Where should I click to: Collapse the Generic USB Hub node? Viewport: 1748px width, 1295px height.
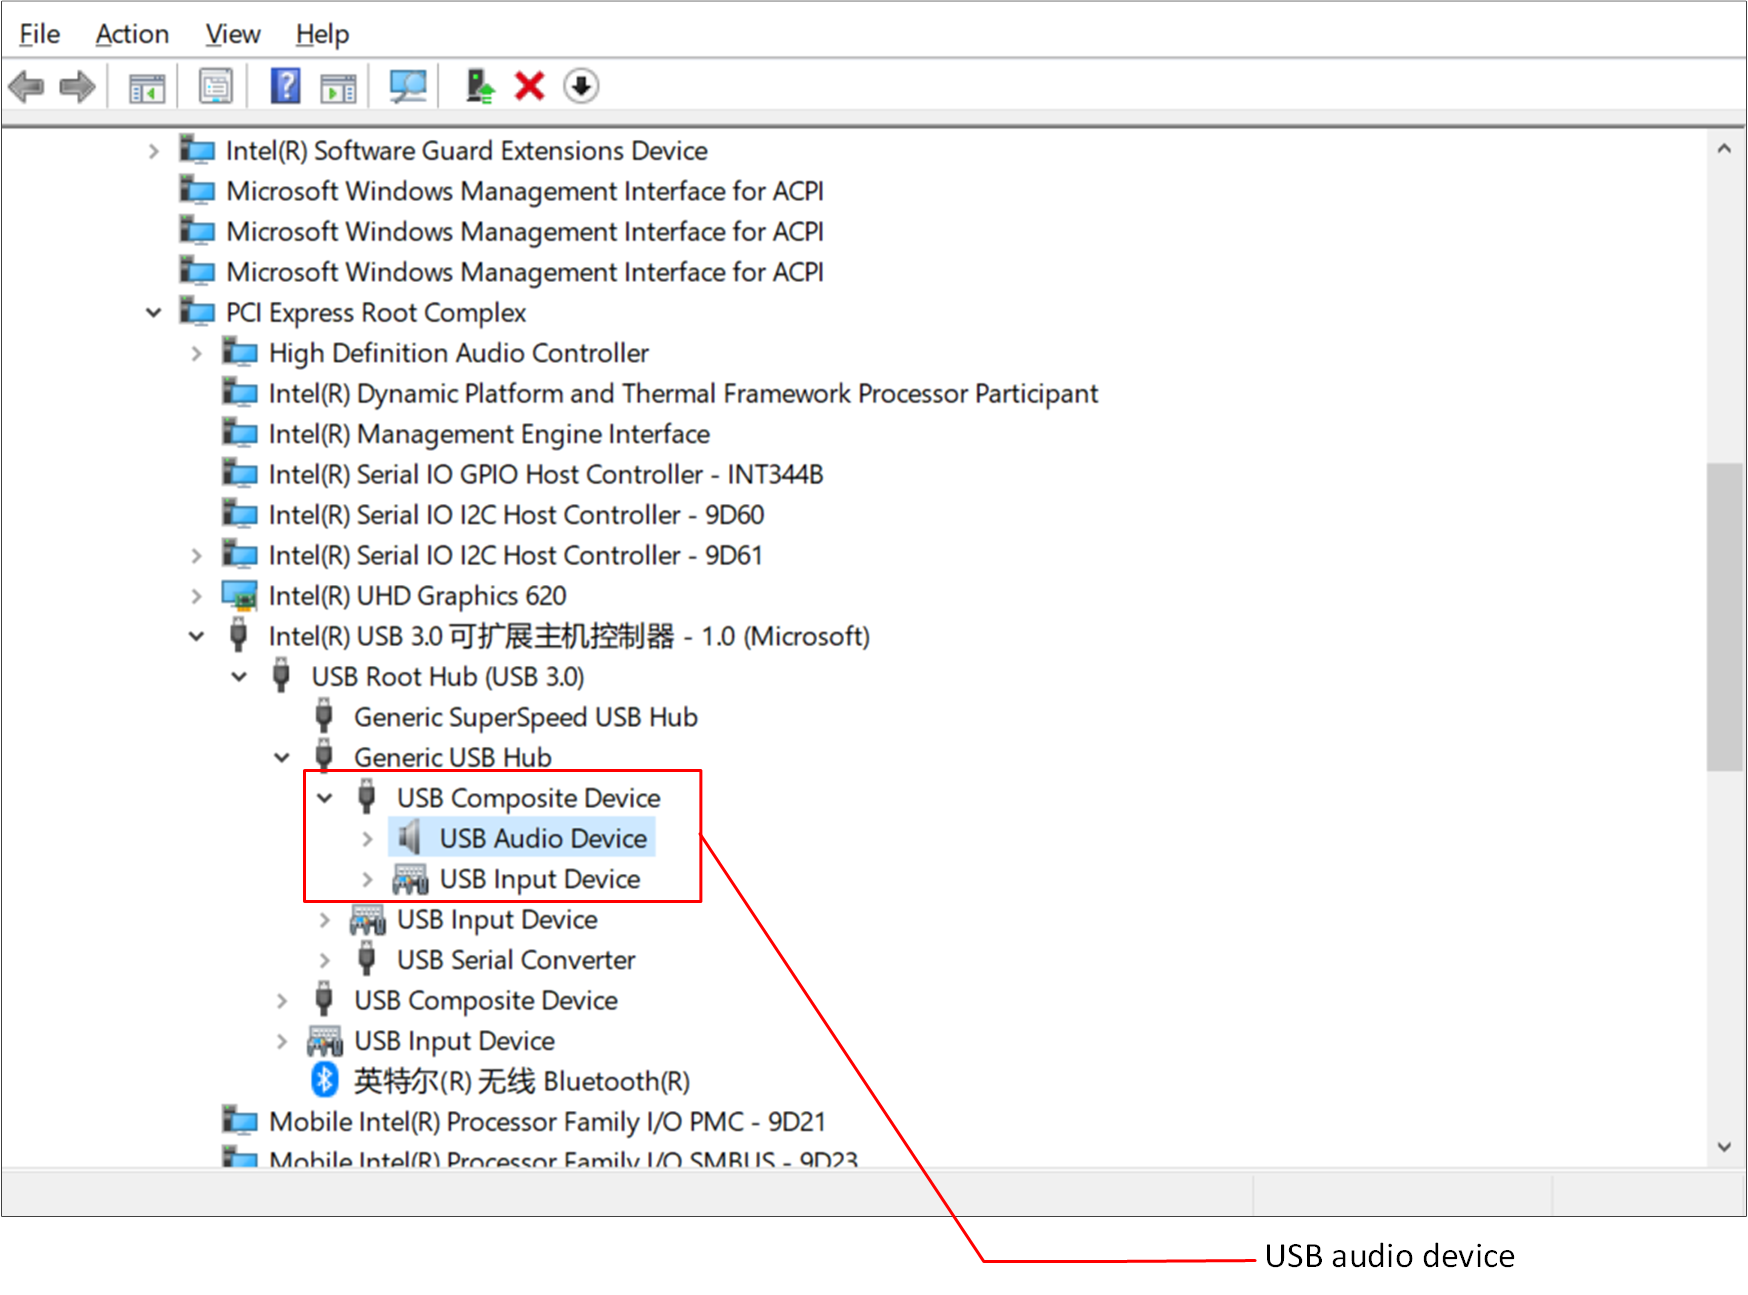click(x=282, y=757)
